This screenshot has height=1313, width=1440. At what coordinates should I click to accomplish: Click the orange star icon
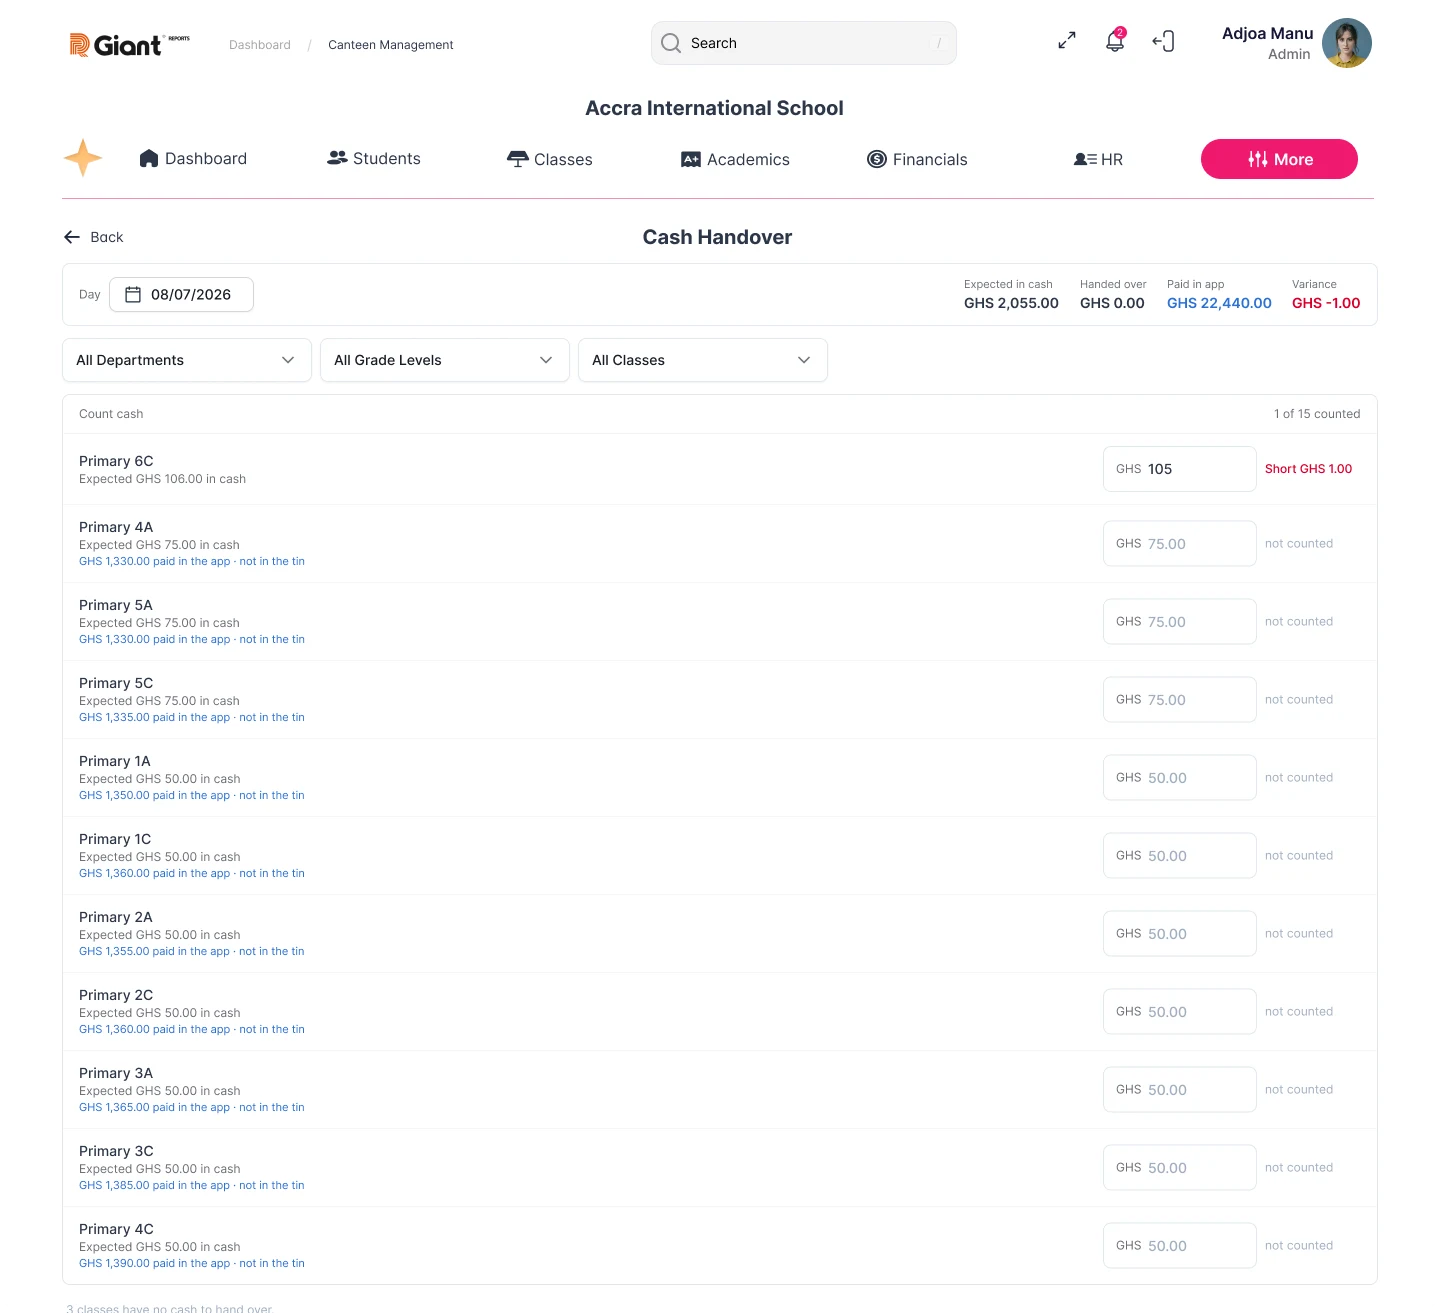coord(83,158)
